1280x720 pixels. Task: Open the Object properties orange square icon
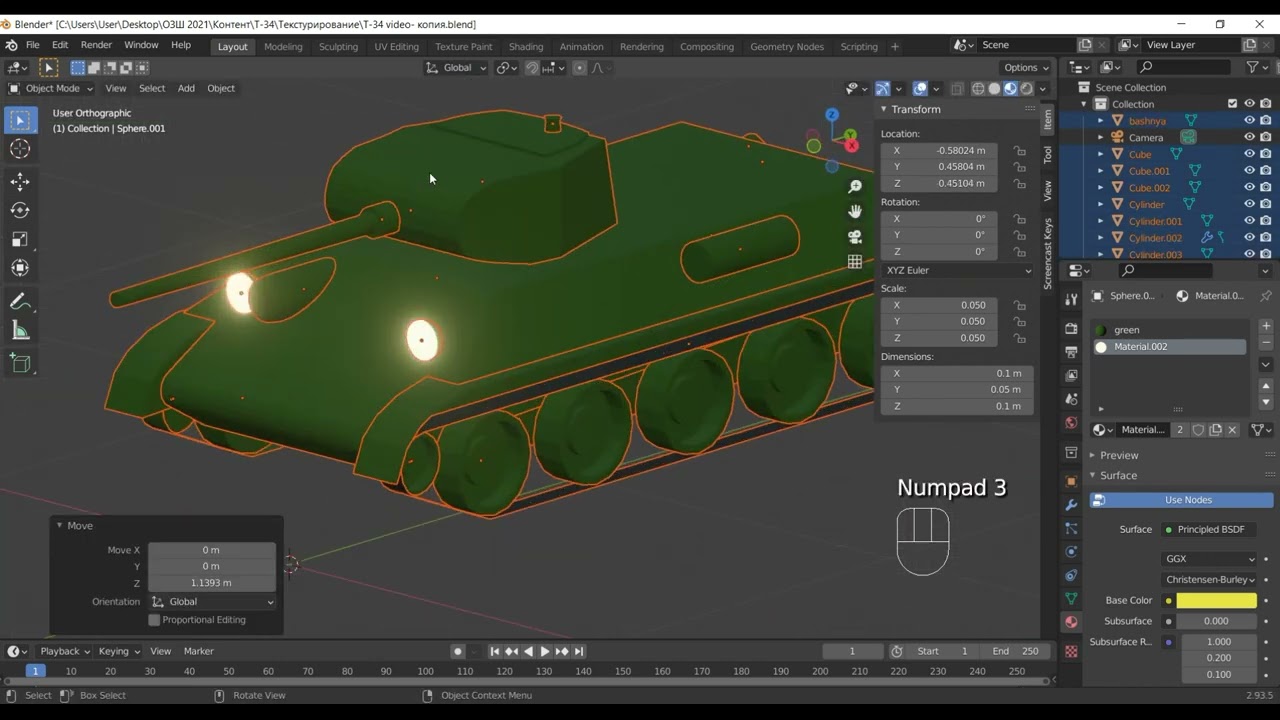(1071, 481)
